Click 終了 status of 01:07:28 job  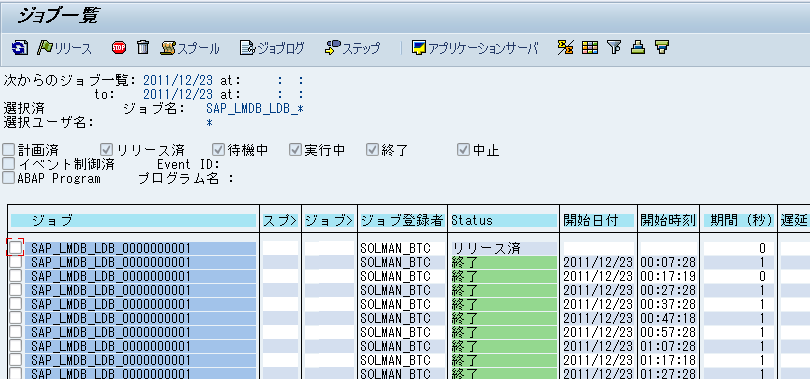tap(504, 346)
